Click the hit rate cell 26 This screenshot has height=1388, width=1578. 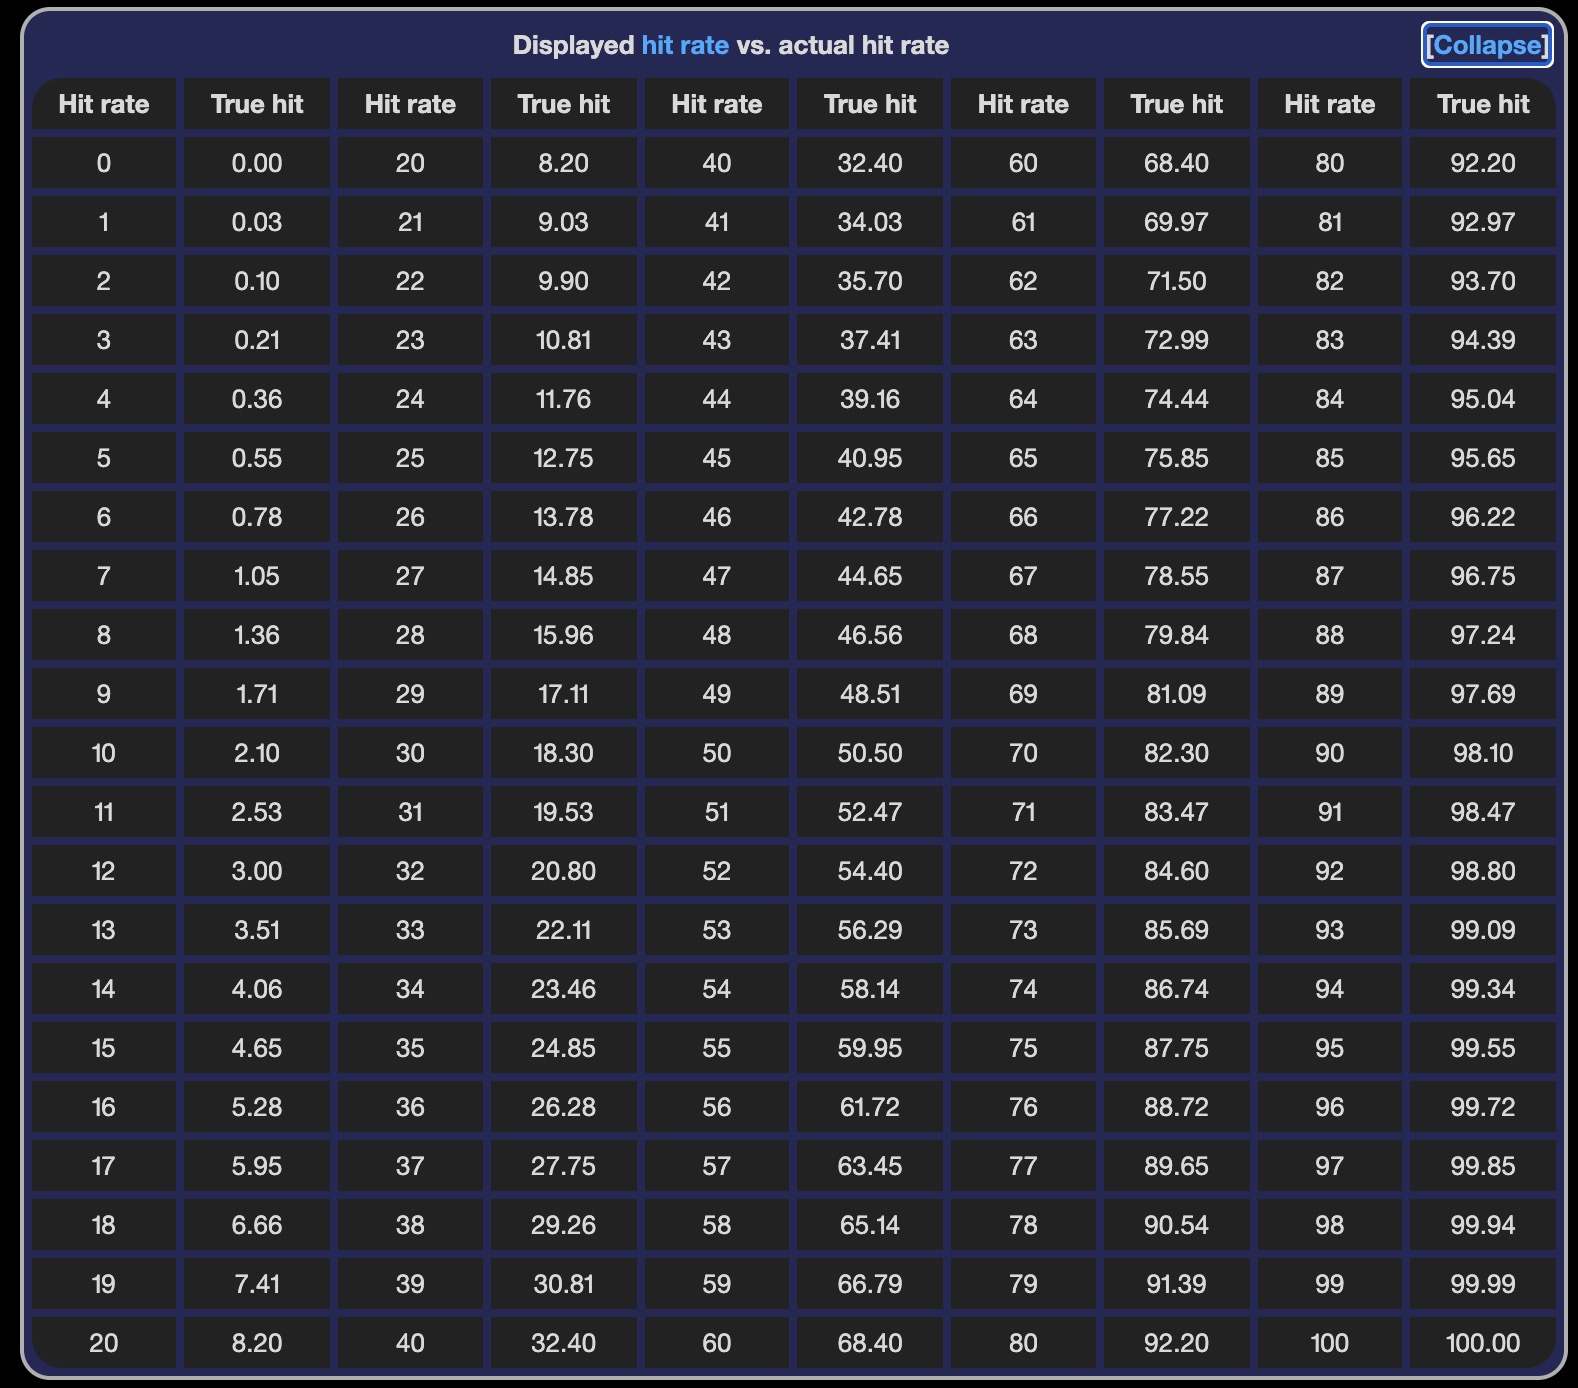tap(410, 517)
